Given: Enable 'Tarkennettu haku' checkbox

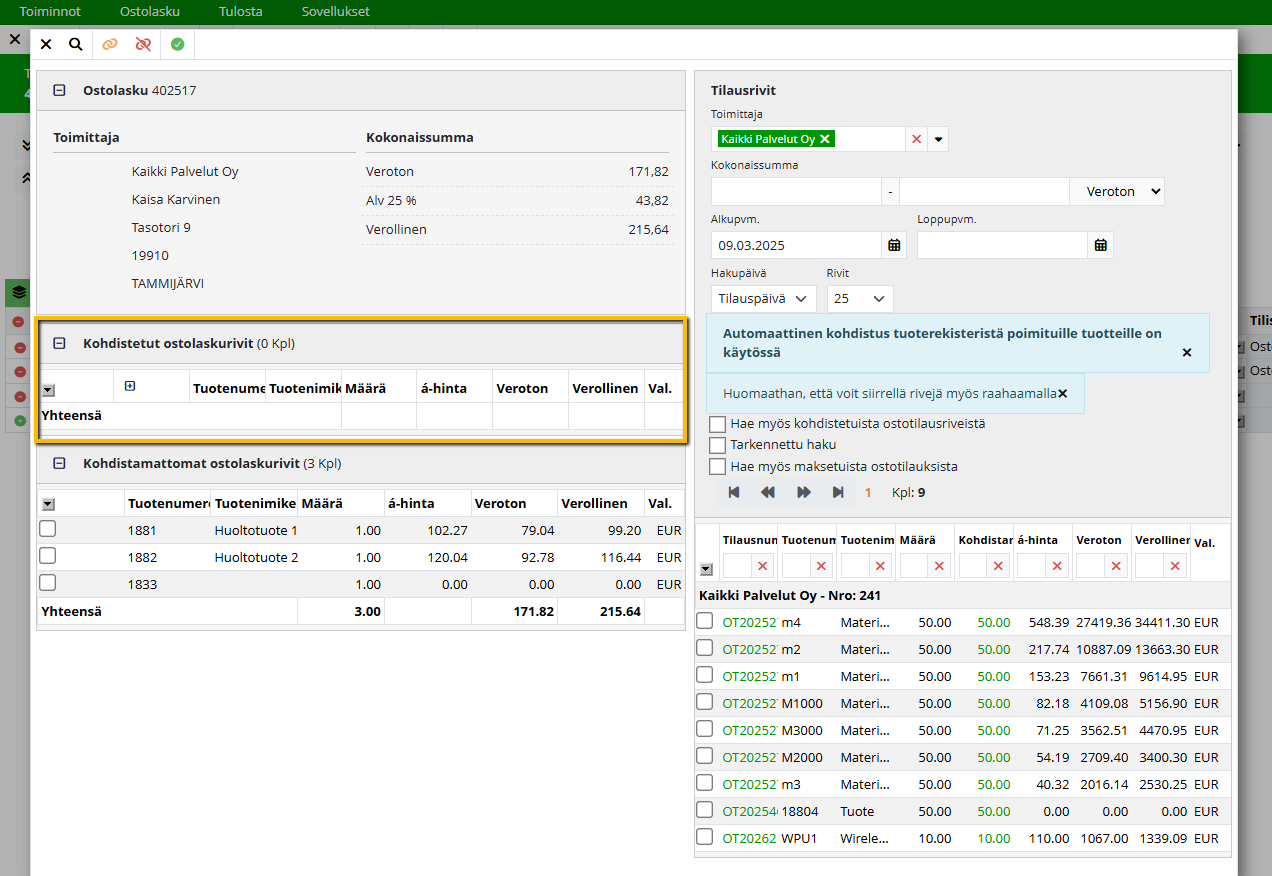Looking at the screenshot, I should 717,445.
